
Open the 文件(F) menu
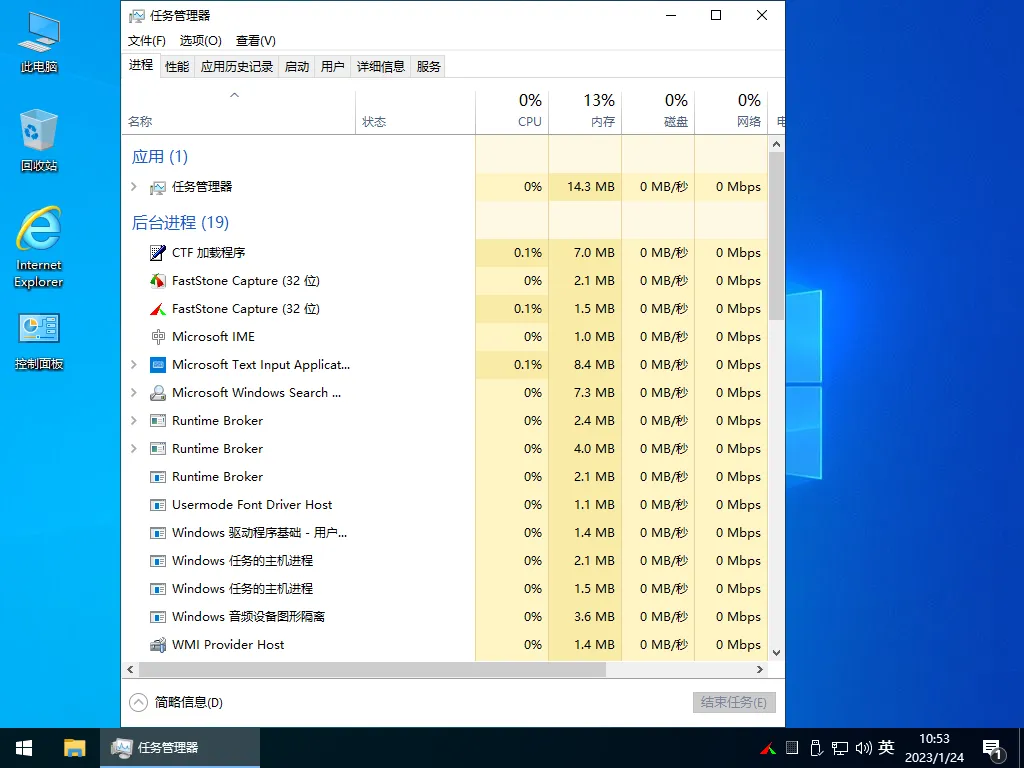(x=147, y=40)
